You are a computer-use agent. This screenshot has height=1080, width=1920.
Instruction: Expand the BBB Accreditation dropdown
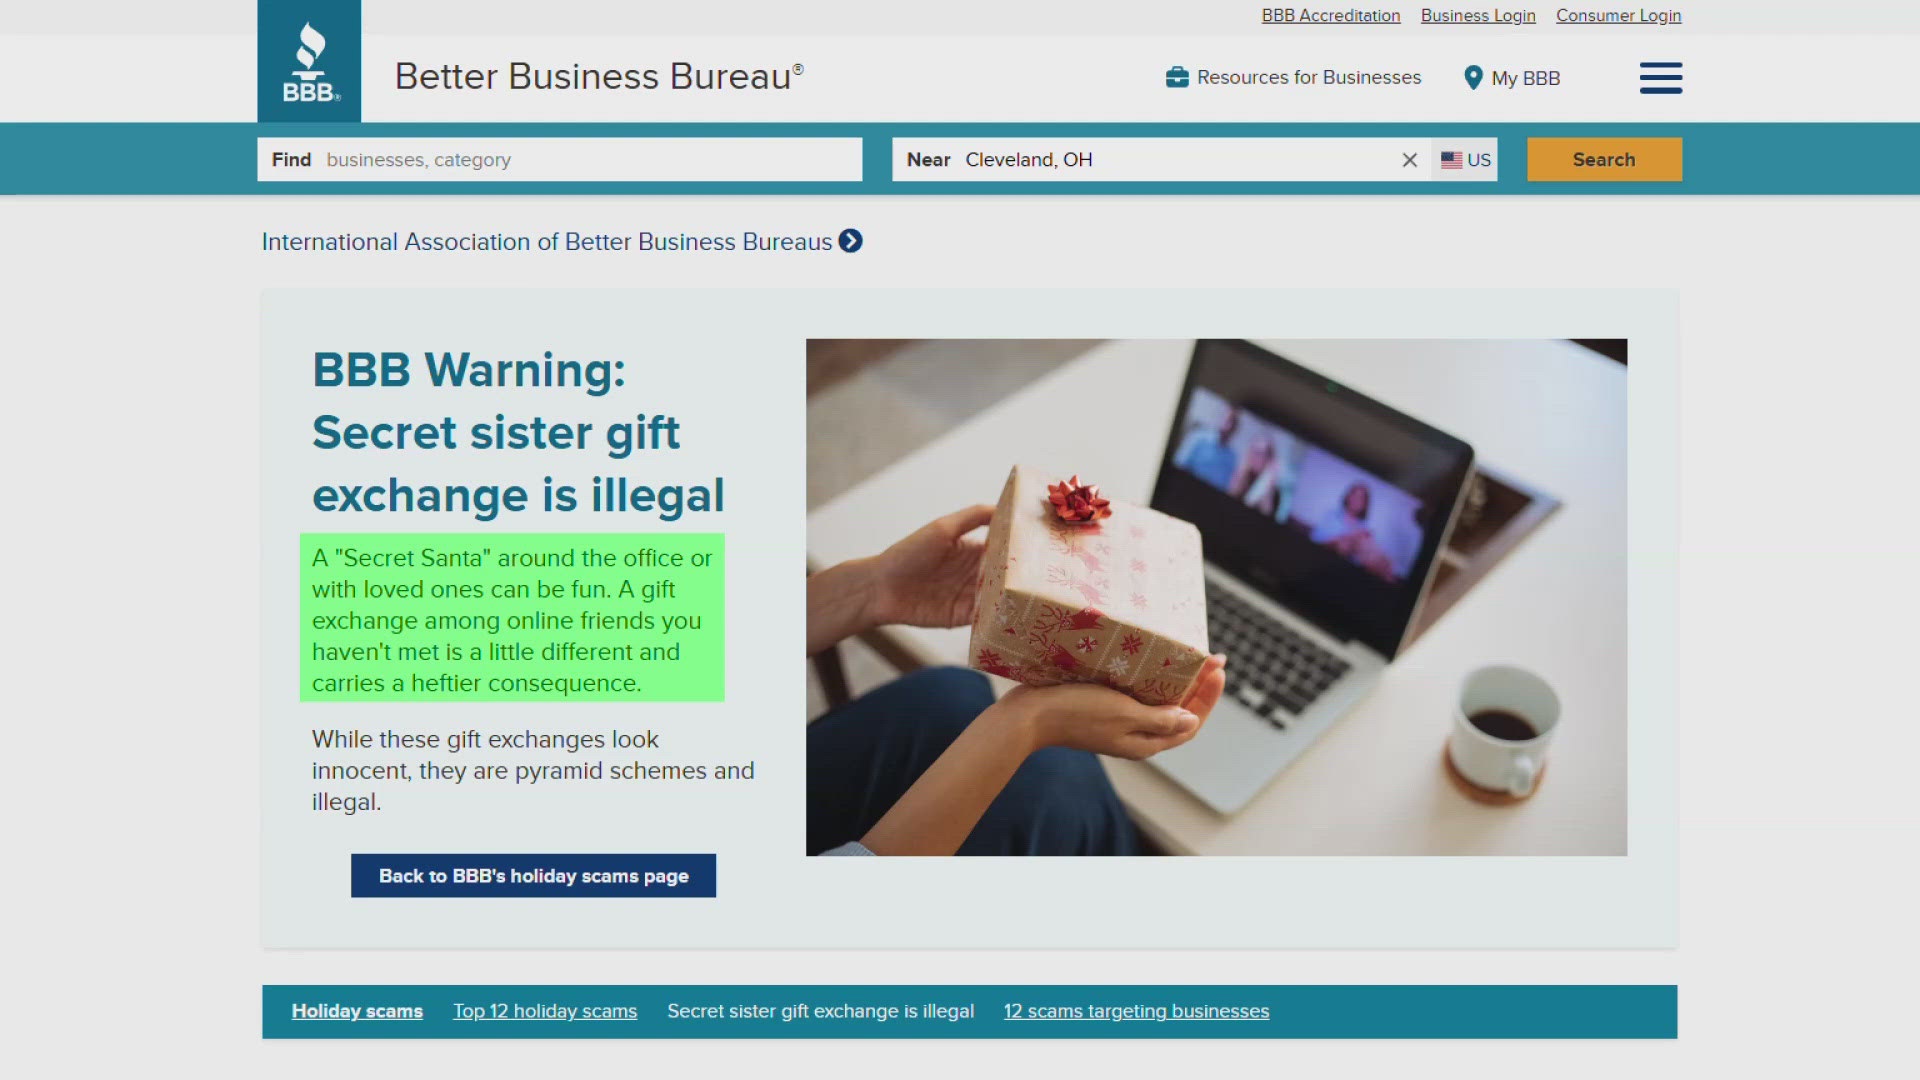[x=1331, y=15]
